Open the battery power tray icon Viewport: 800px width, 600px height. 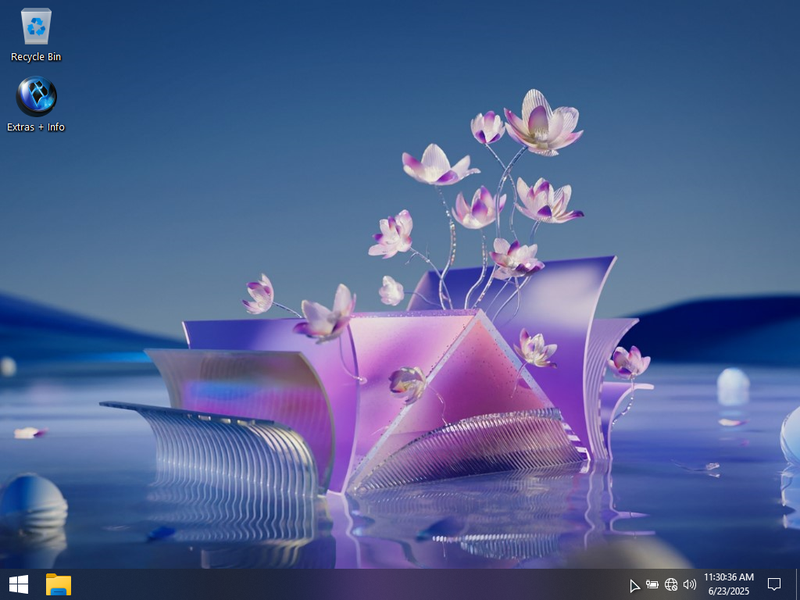[652, 584]
